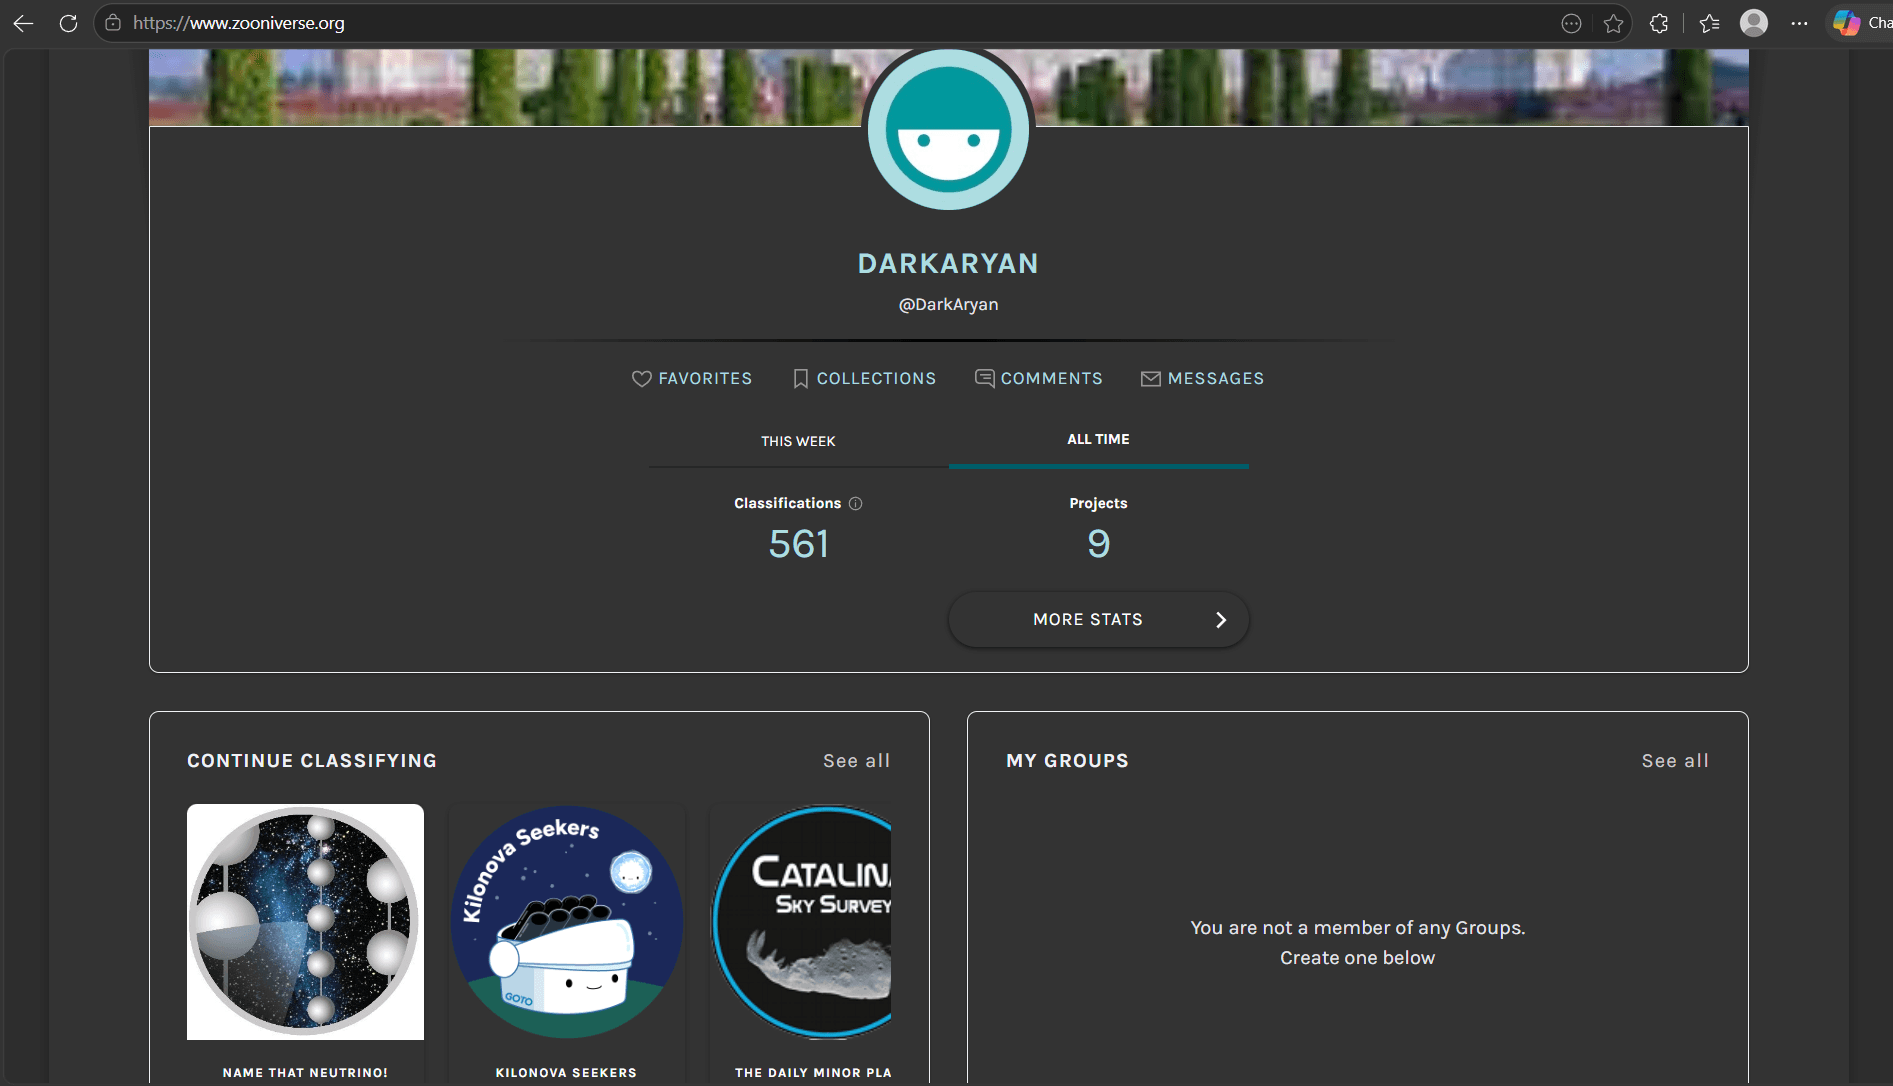Click the NAME THAT NEUTRINO! label
Viewport: 1893px width, 1086px height.
pos(305,1073)
